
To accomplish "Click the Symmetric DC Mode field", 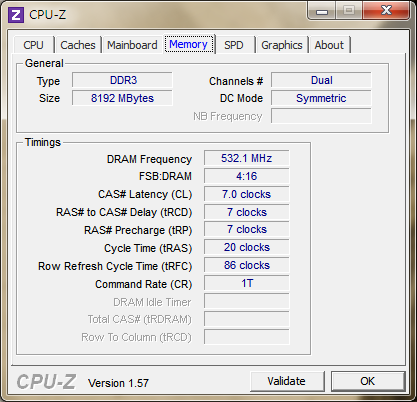I will [321, 98].
